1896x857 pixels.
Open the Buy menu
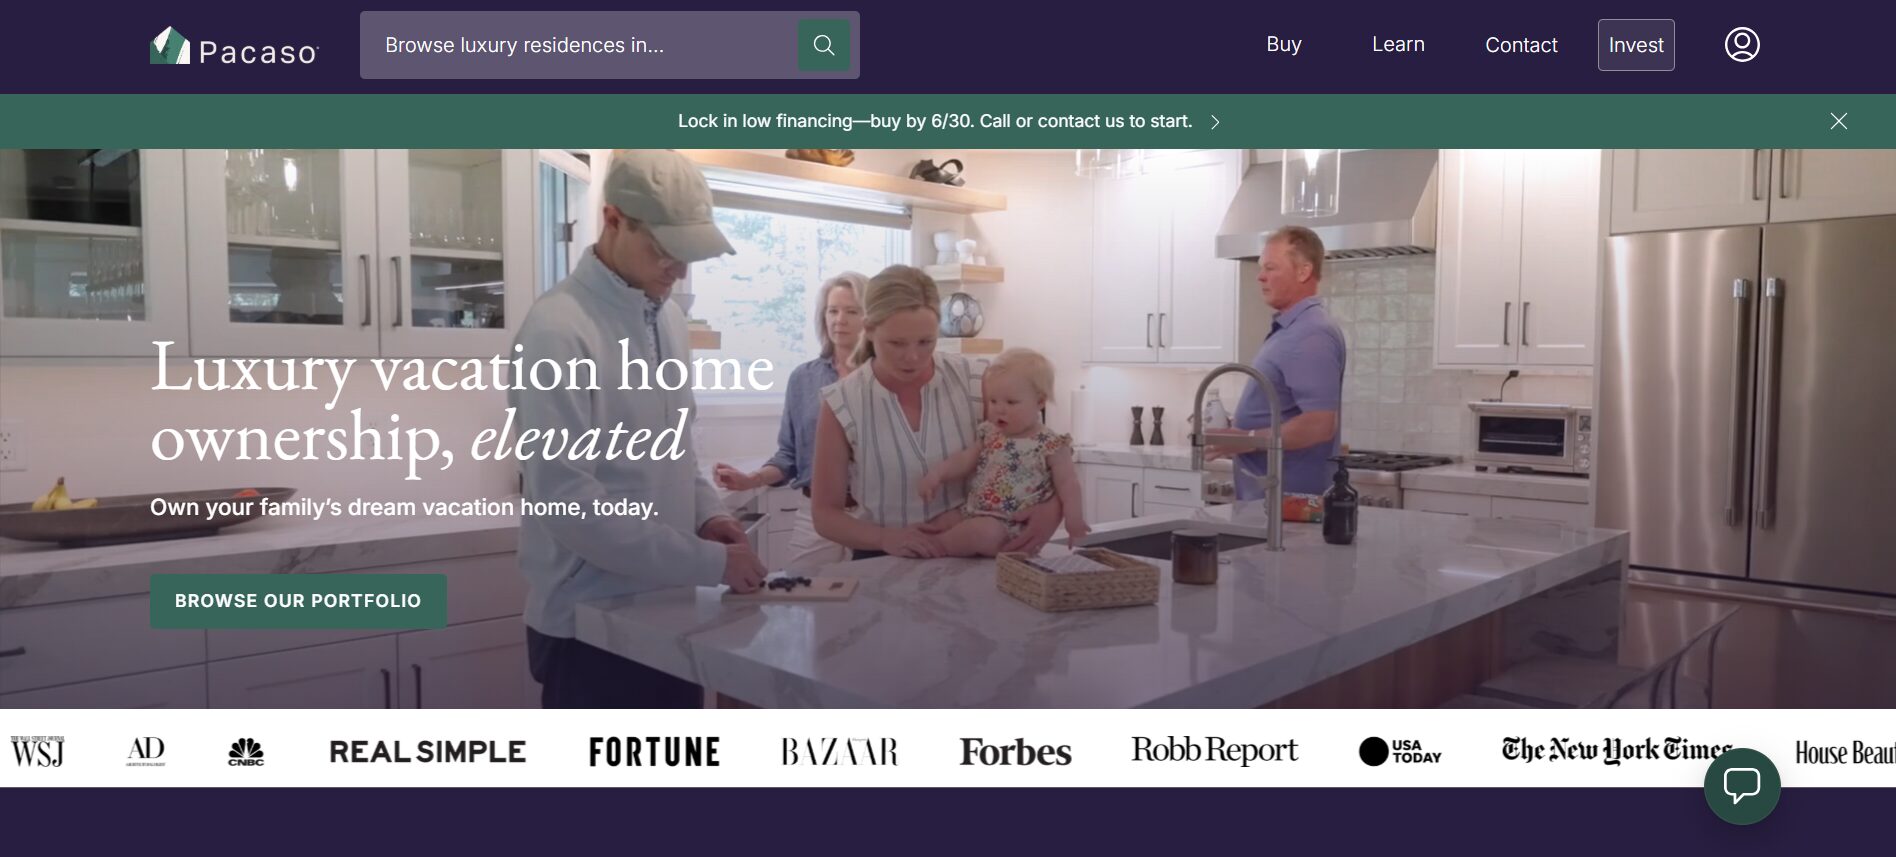[1284, 44]
